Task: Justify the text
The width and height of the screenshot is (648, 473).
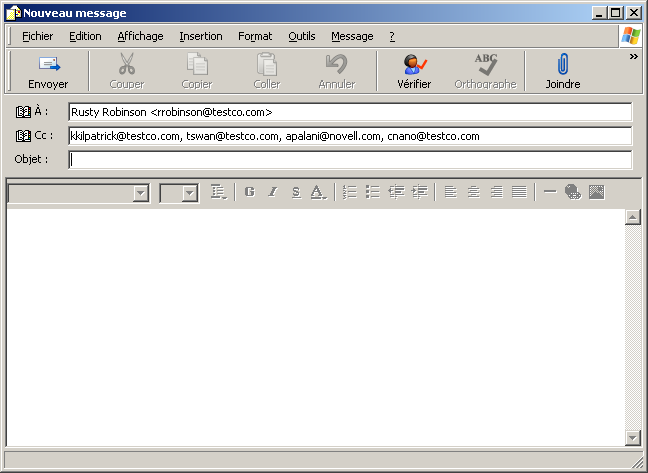Action: 519,192
